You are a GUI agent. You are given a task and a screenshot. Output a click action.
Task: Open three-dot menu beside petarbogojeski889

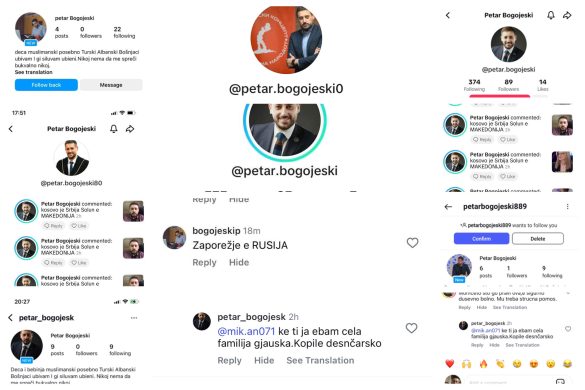click(x=567, y=207)
